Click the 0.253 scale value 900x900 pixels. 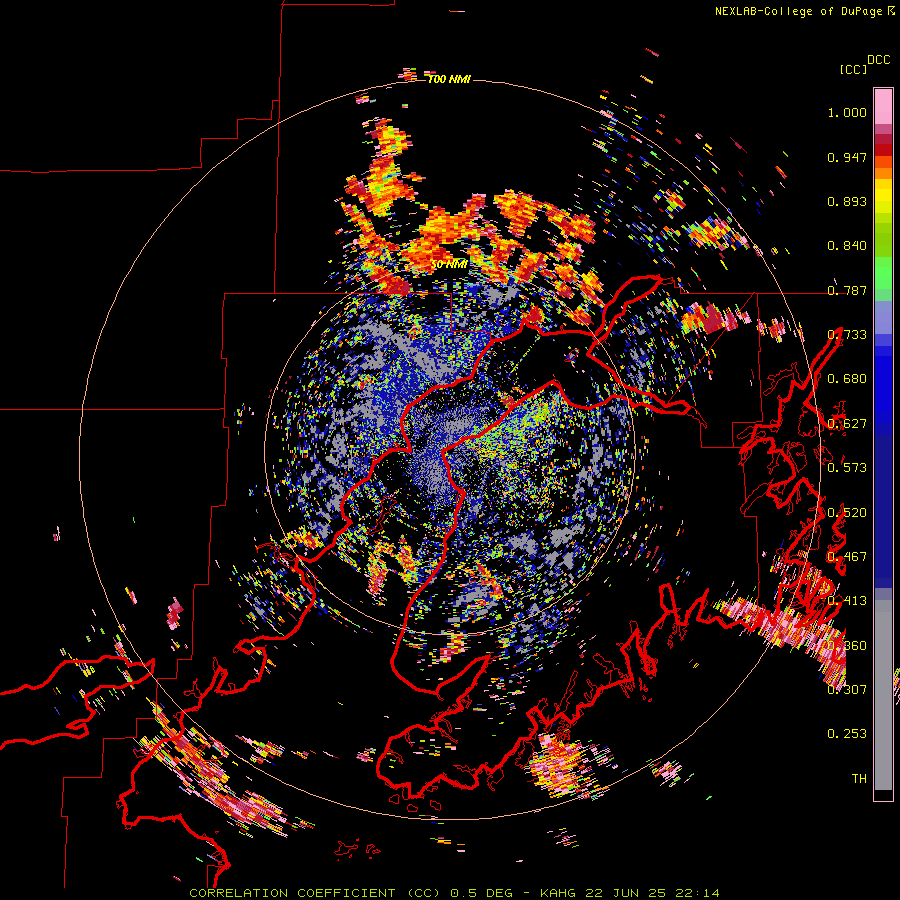[847, 734]
